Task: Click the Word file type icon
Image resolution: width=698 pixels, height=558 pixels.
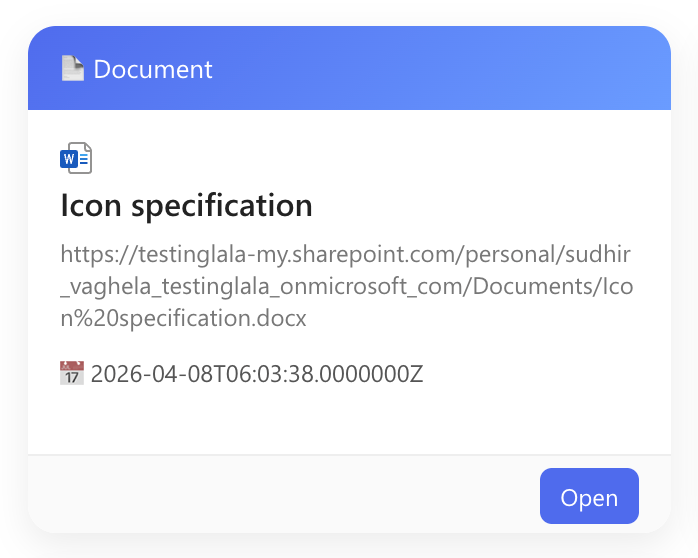Action: (x=76, y=158)
